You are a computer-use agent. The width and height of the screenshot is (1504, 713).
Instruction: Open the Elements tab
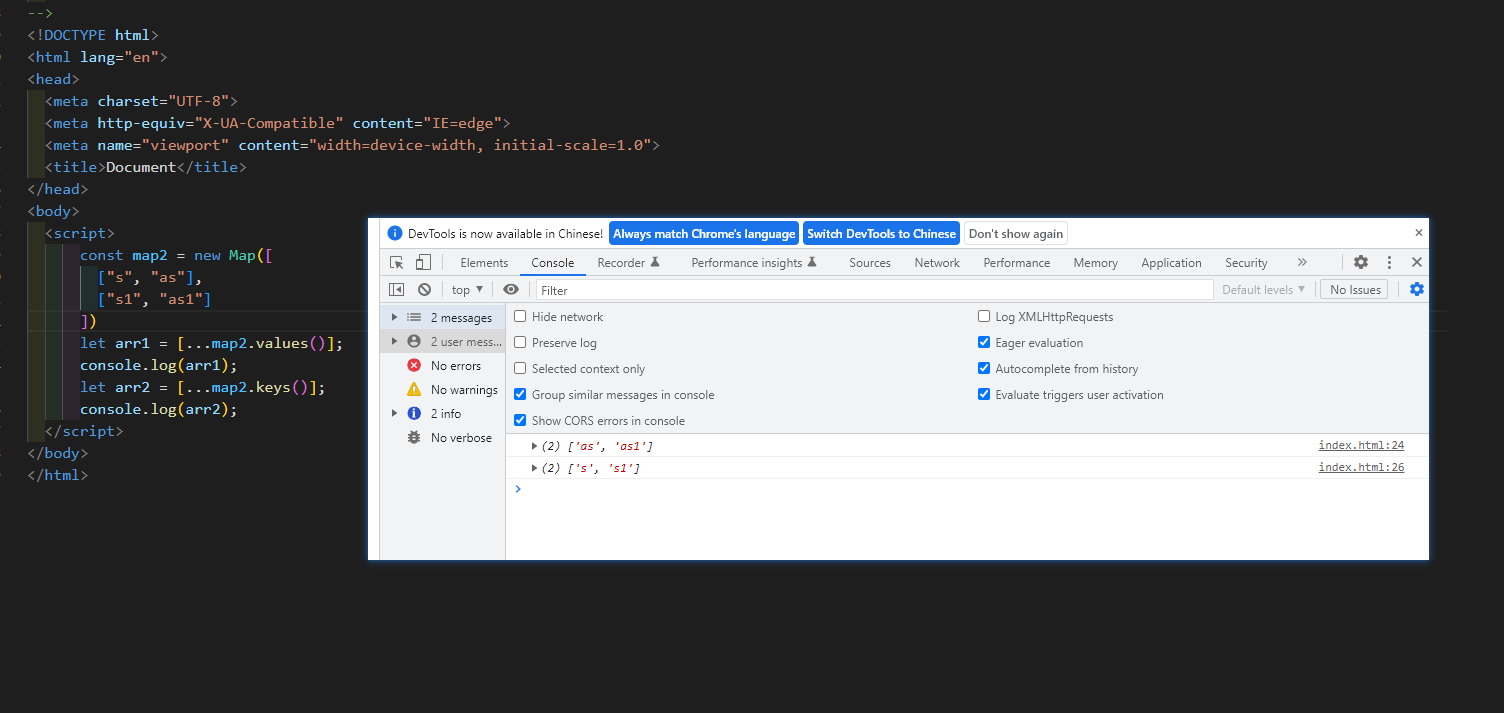(x=484, y=263)
